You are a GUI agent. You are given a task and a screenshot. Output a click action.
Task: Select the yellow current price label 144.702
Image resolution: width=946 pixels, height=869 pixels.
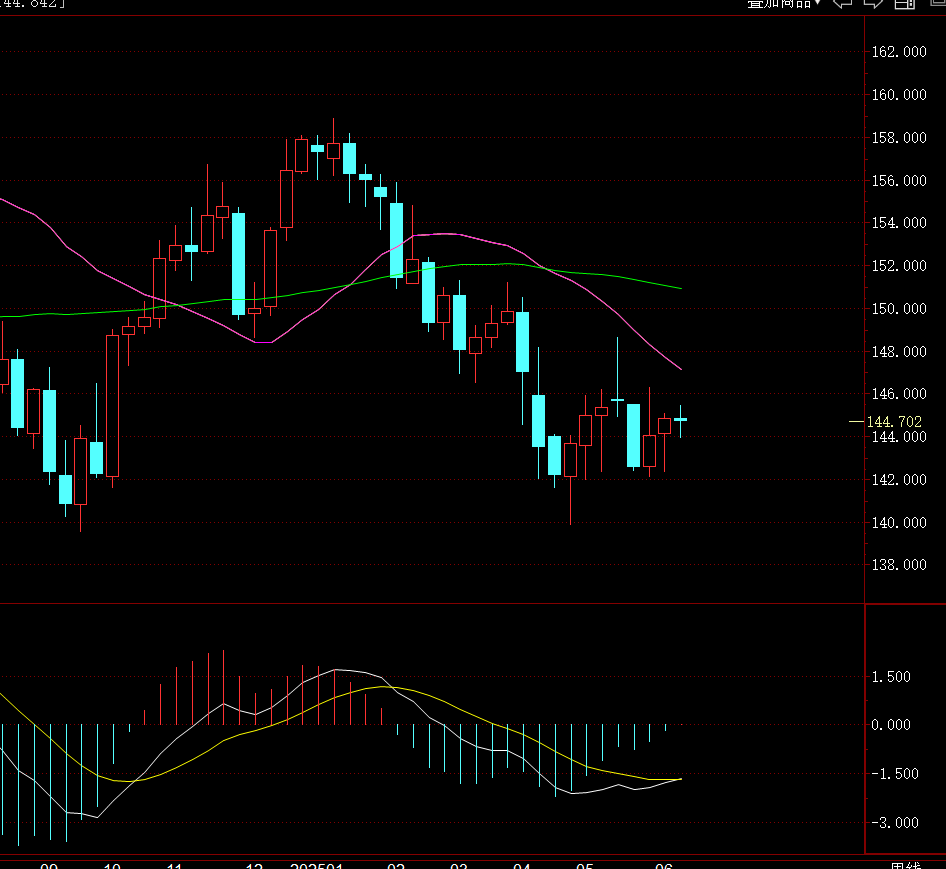pyautogui.click(x=894, y=421)
